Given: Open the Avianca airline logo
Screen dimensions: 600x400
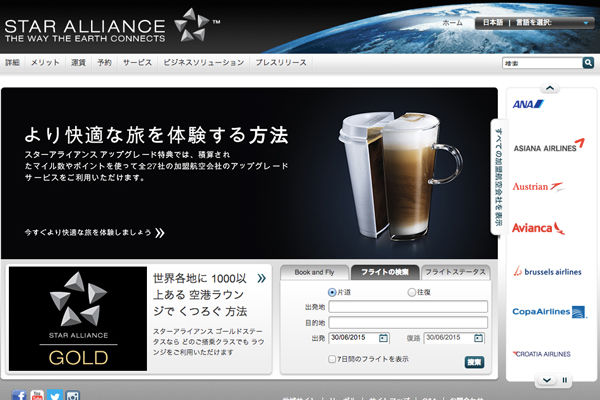Looking at the screenshot, I should tap(538, 228).
